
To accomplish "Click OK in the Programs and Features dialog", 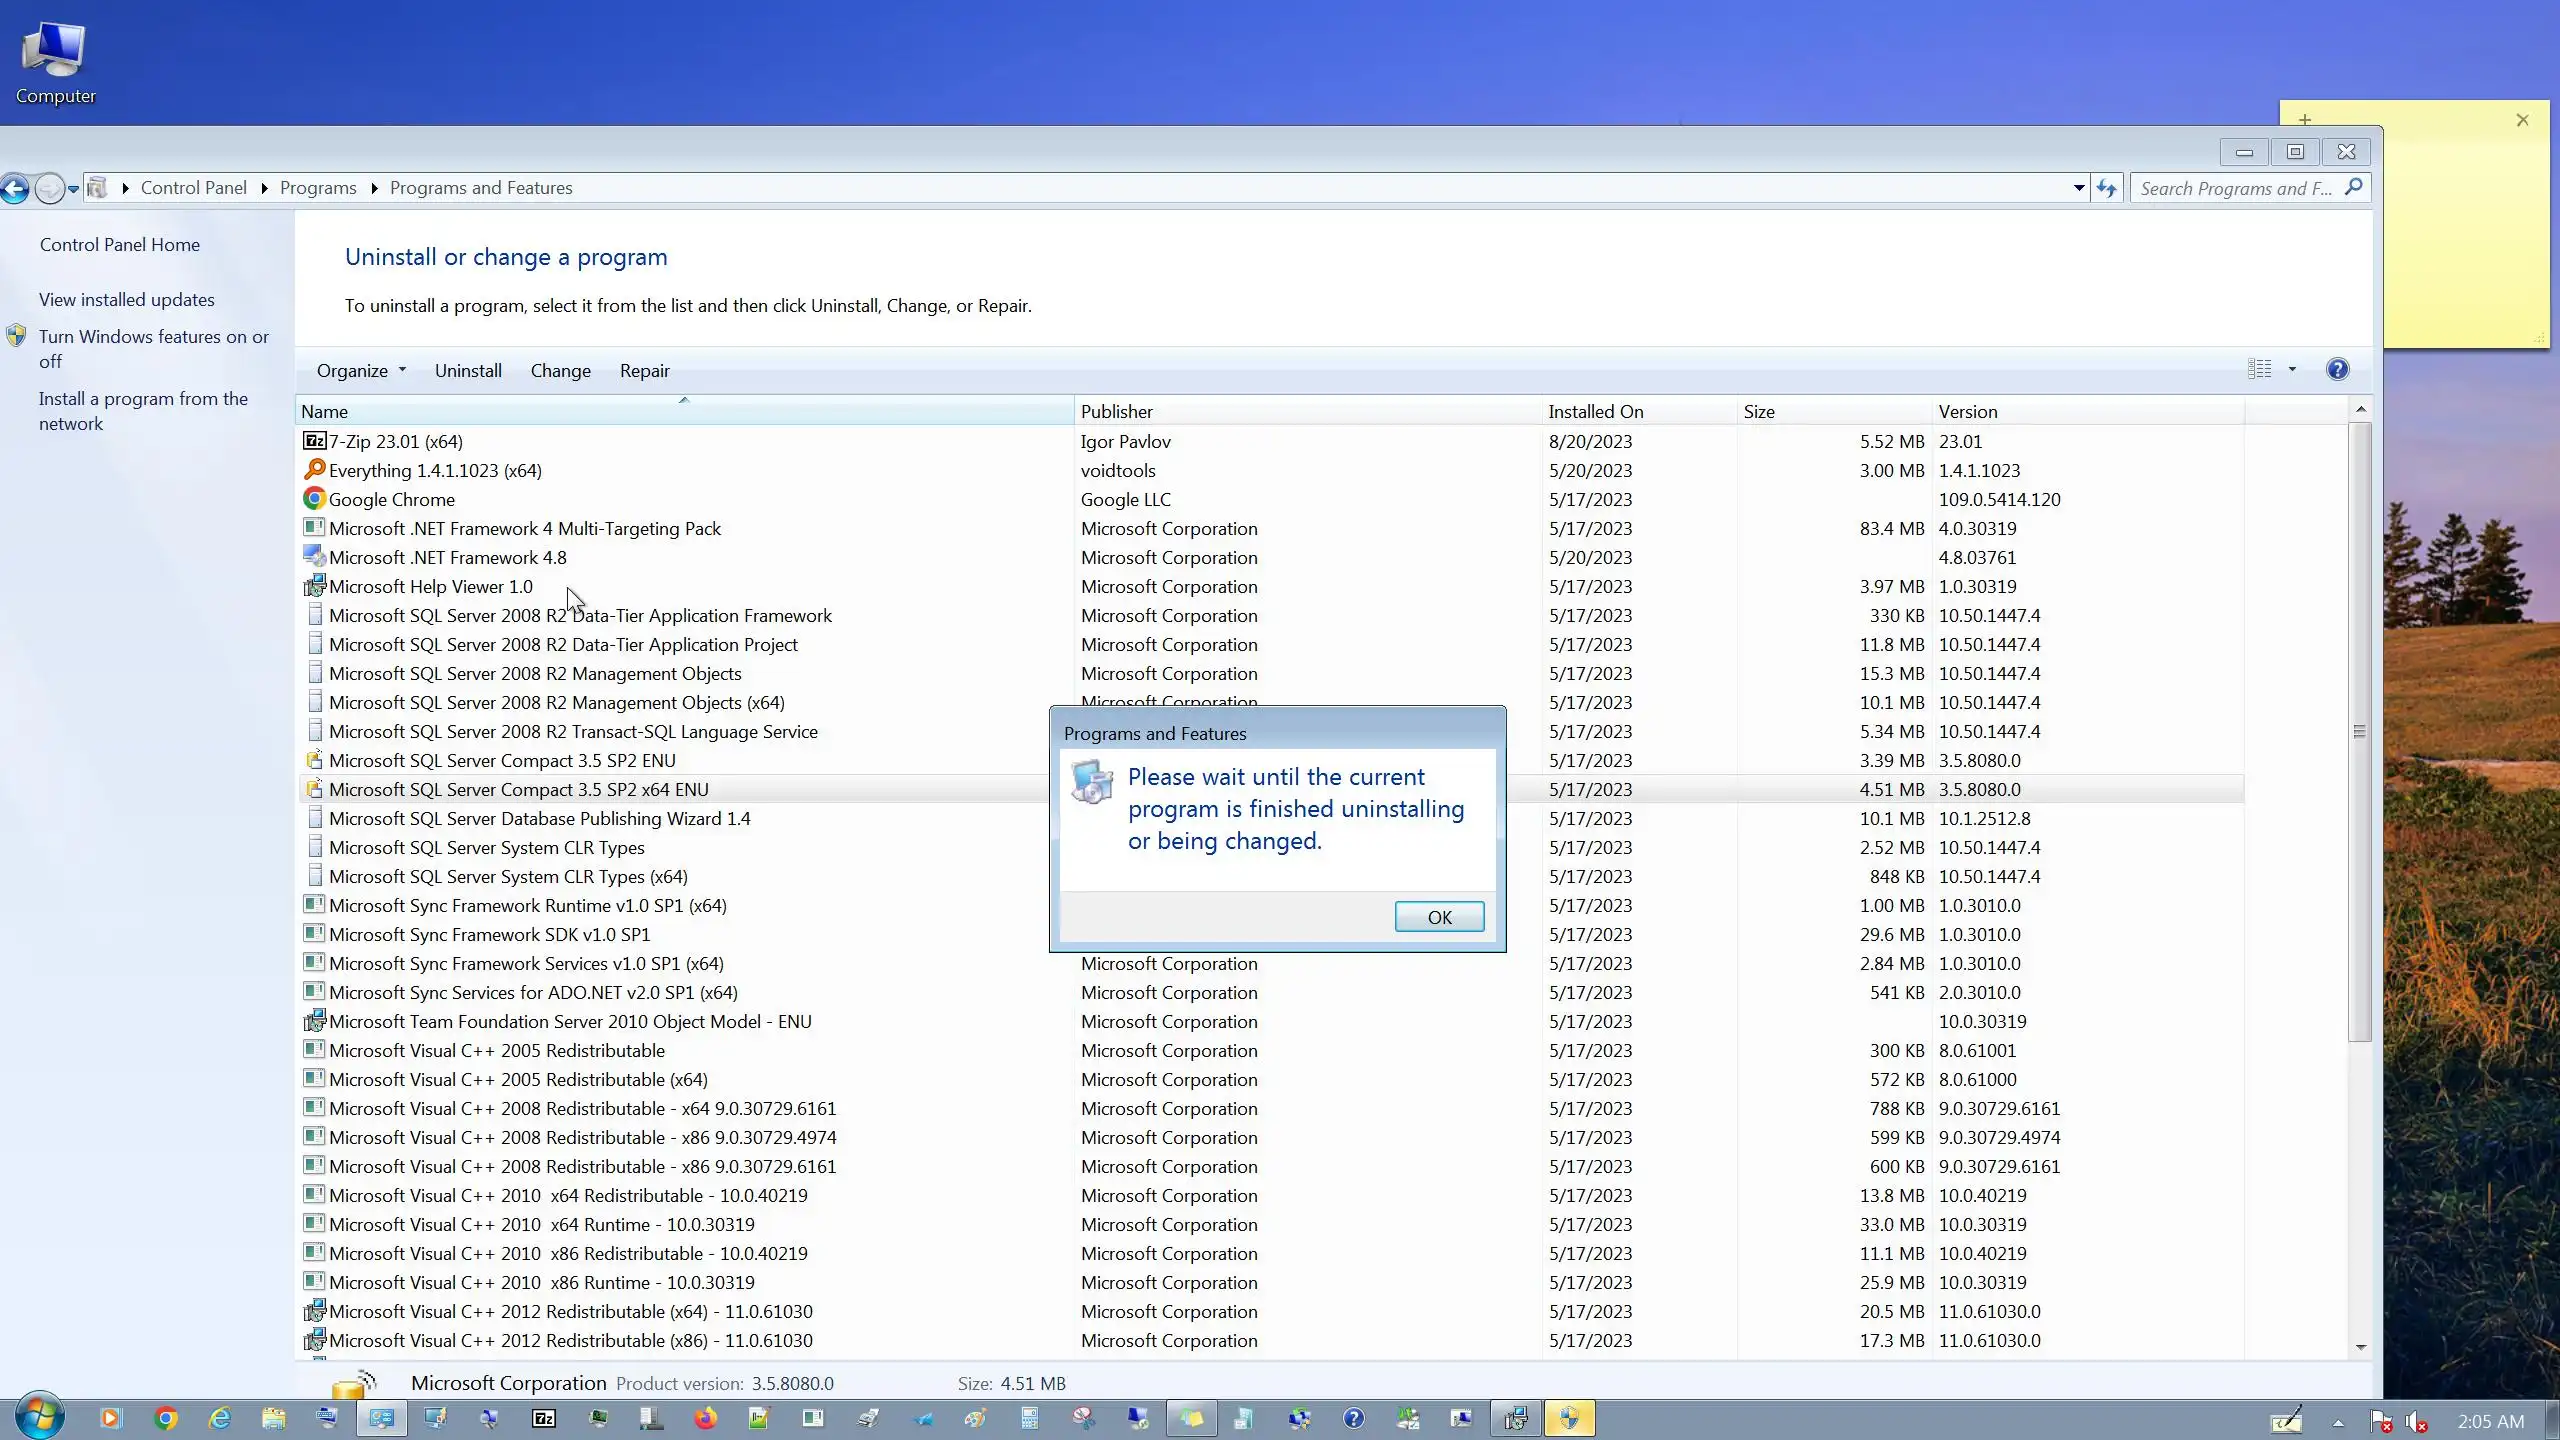I will [x=1439, y=917].
